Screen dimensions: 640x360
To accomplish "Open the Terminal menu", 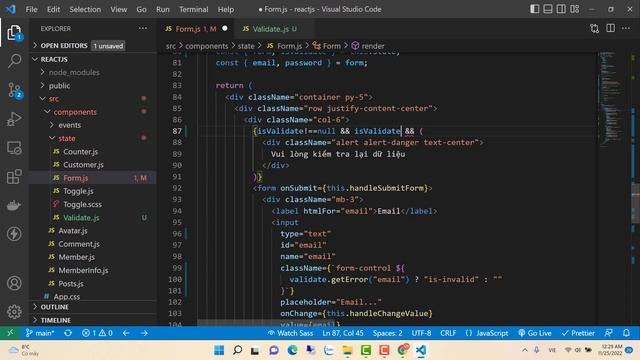I will (193, 9).
